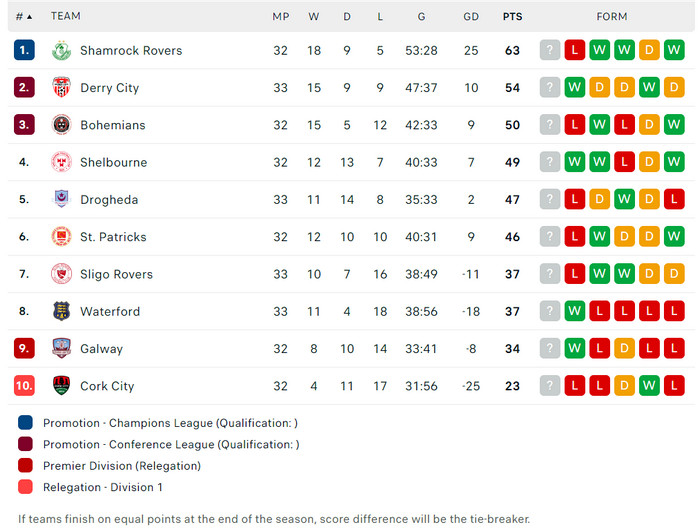700x532 pixels.
Task: Click the Waterford club crest
Action: click(61, 311)
